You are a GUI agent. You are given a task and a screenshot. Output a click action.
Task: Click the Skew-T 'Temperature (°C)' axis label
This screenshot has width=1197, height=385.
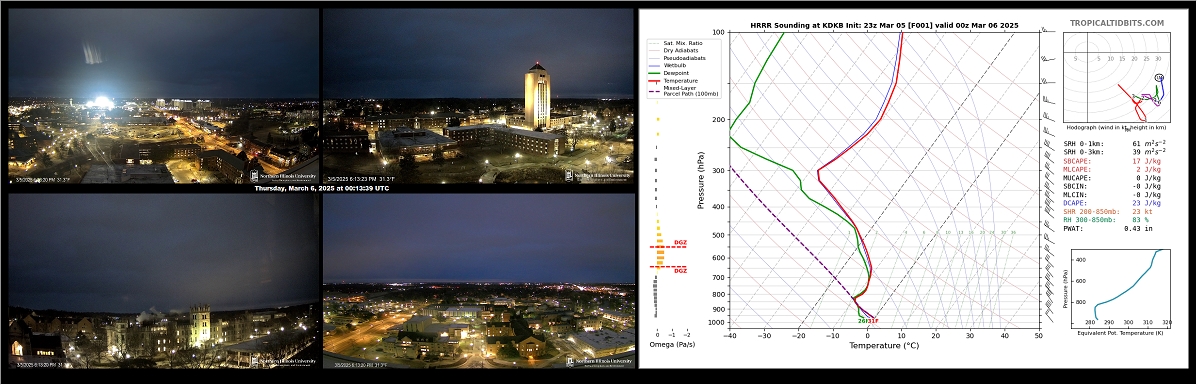(884, 345)
